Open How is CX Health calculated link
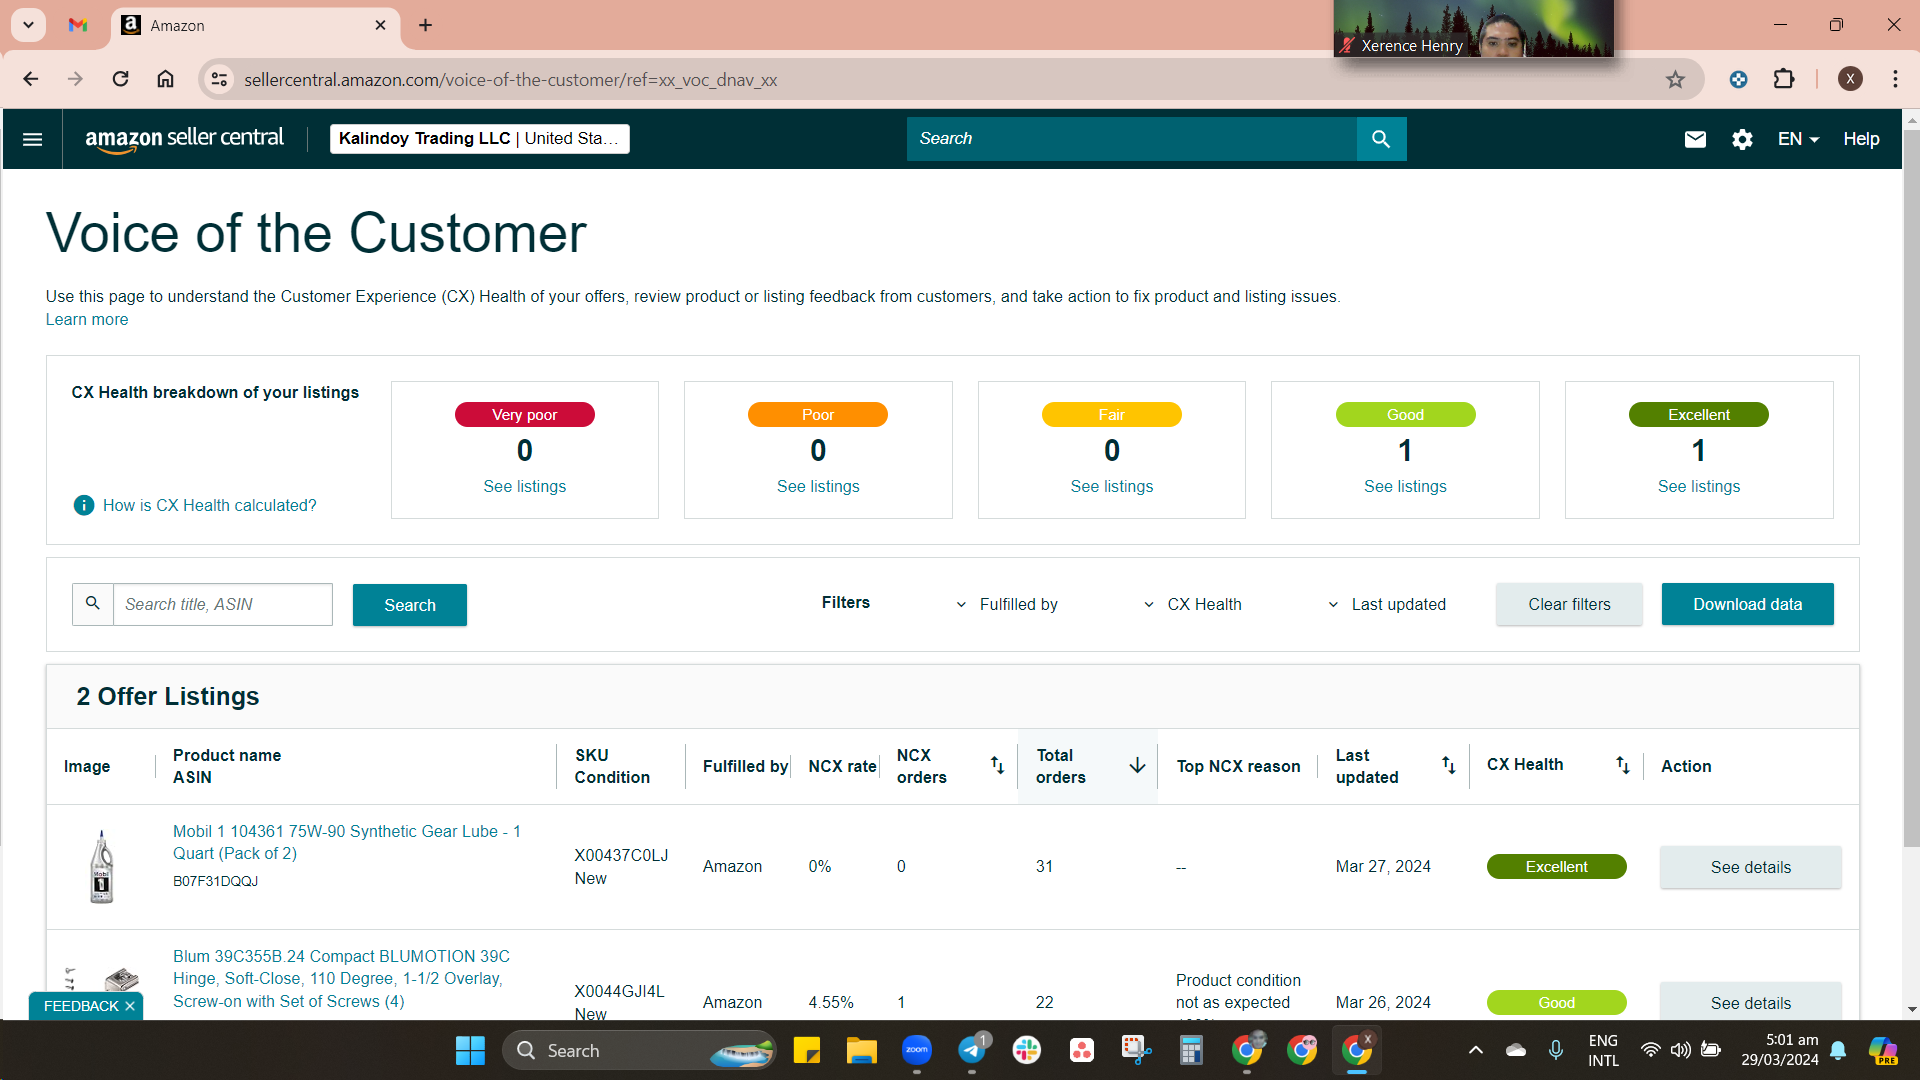 (x=210, y=506)
